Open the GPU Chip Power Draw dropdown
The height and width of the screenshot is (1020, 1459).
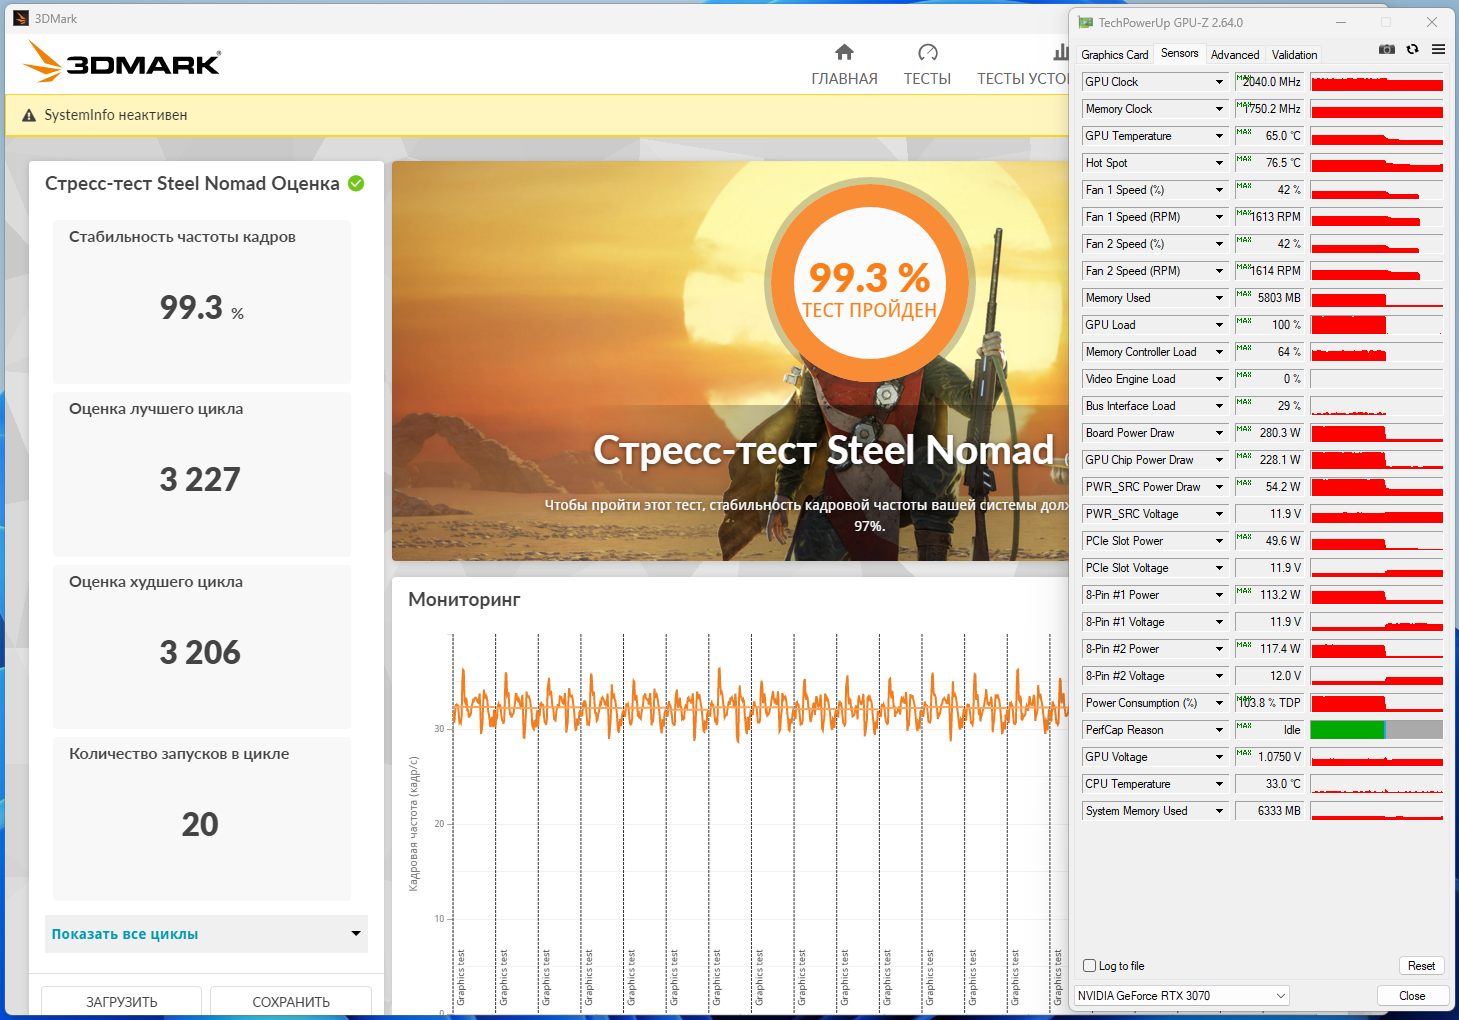[x=1219, y=460]
